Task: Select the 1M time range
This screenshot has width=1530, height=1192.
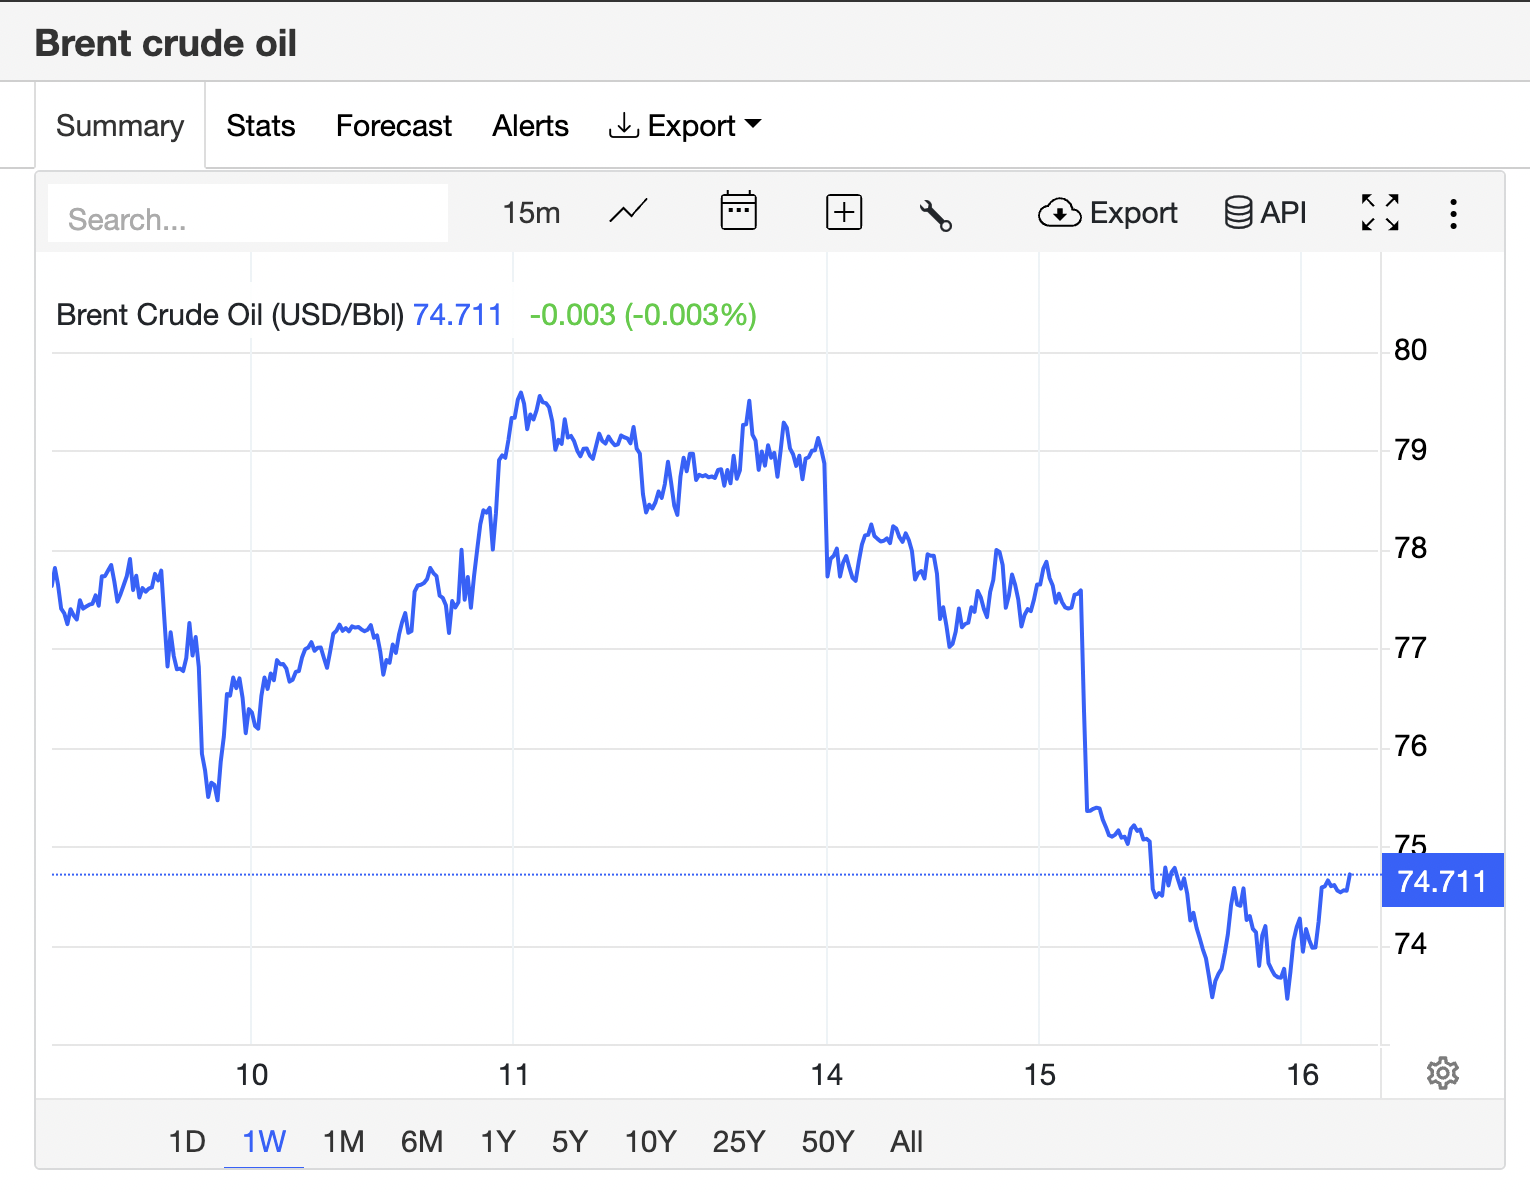Action: [x=343, y=1141]
